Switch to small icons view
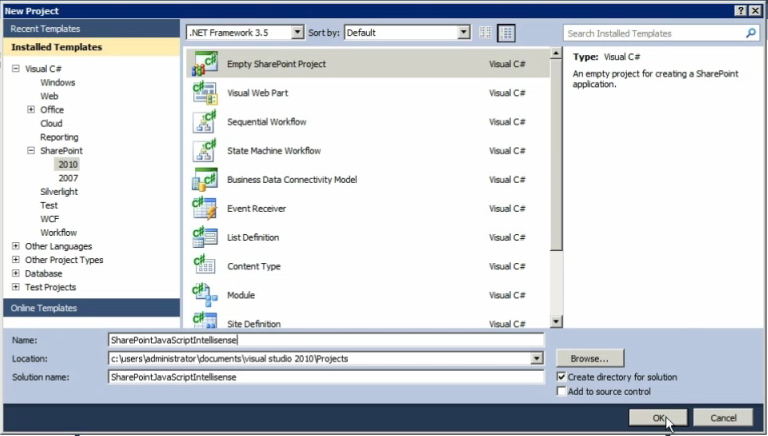Screen dimensions: 768x436 pos(485,33)
